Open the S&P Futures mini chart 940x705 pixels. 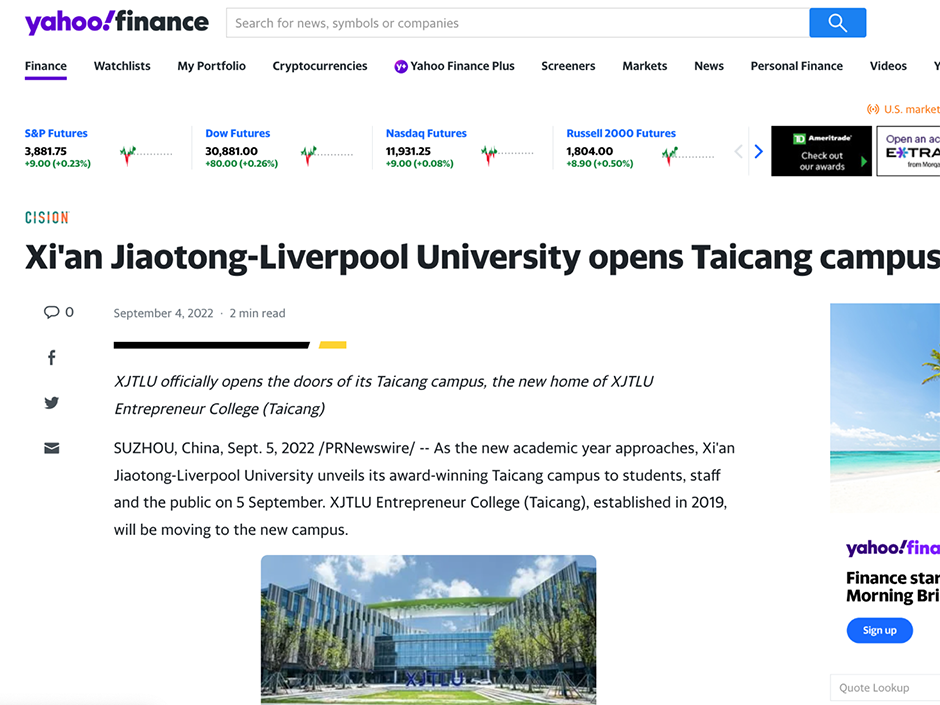coord(146,155)
